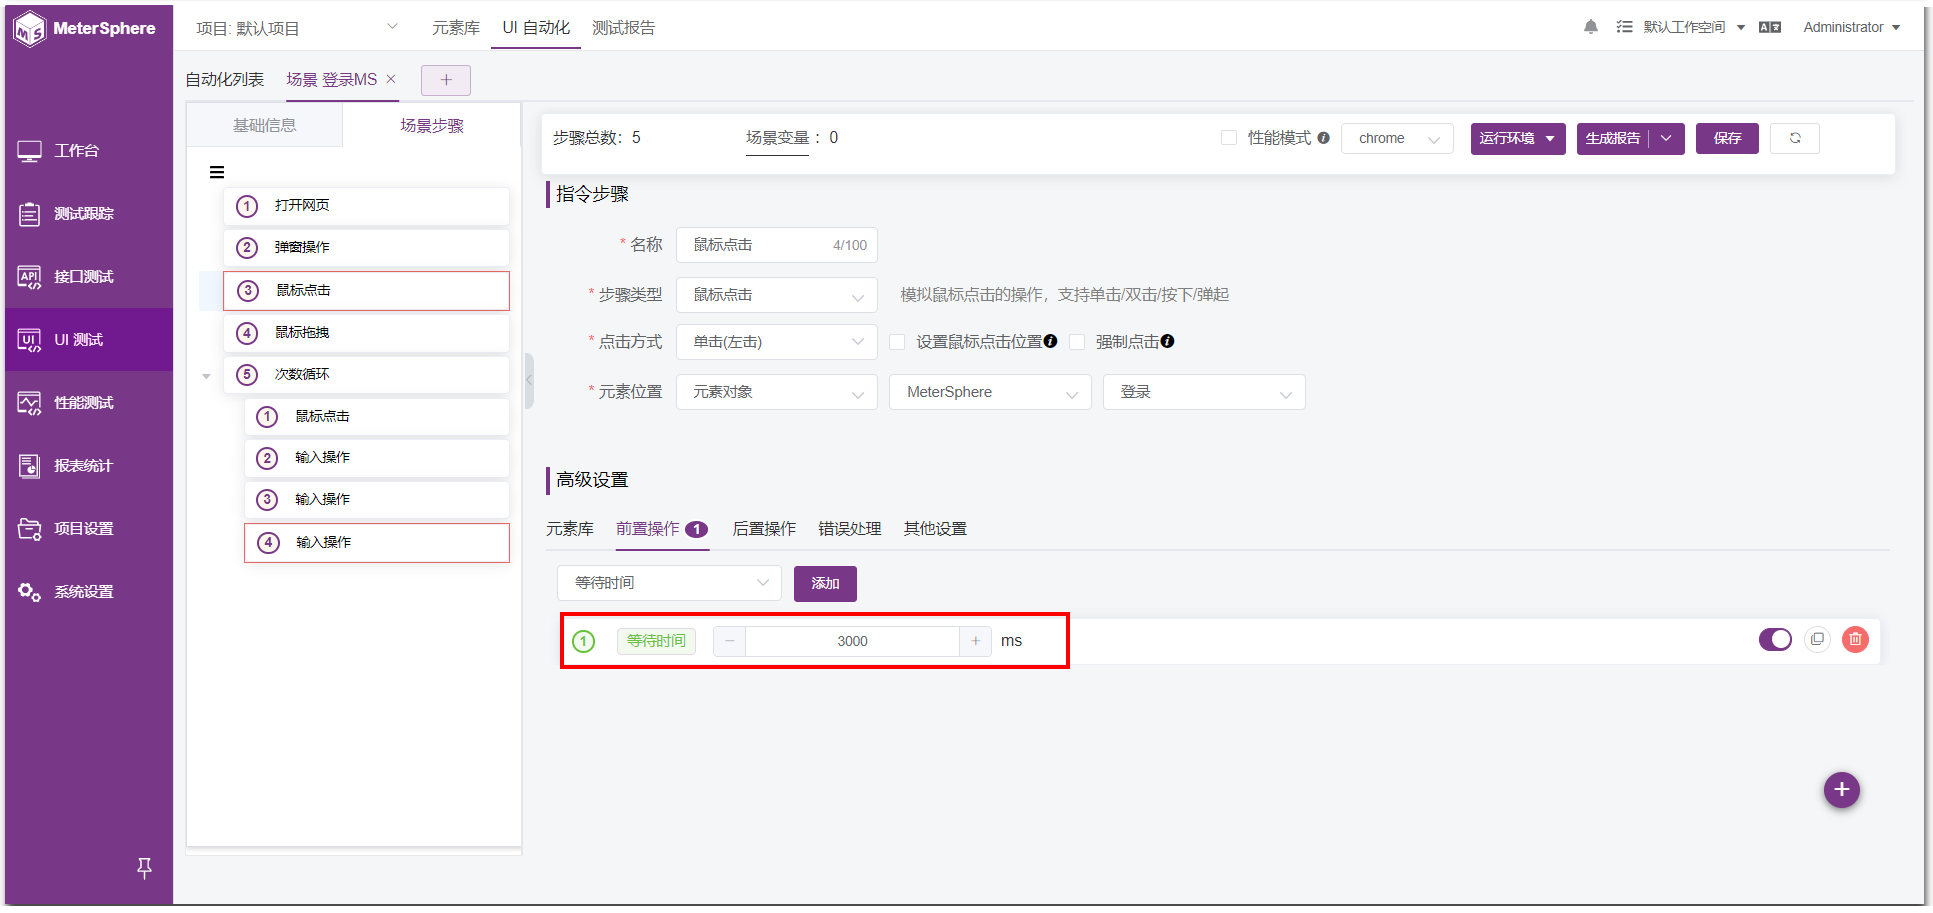Open the 运行环境 dropdown
This screenshot has height=913, width=1933.
point(1518,138)
